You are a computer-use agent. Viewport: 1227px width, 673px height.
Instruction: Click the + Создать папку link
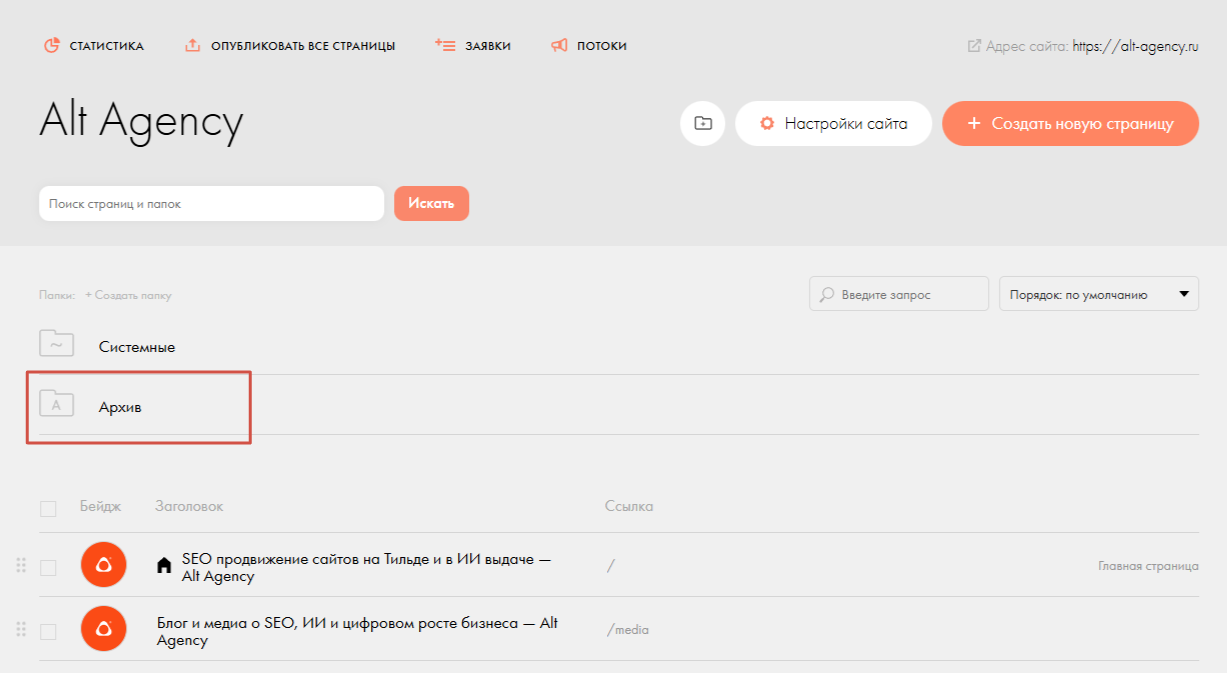coord(128,295)
